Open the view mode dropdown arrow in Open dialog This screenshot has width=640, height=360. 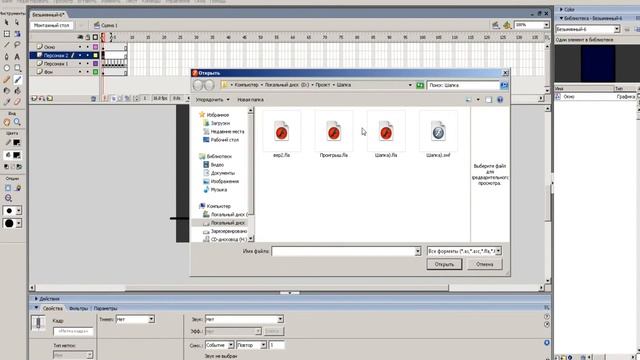click(478, 100)
